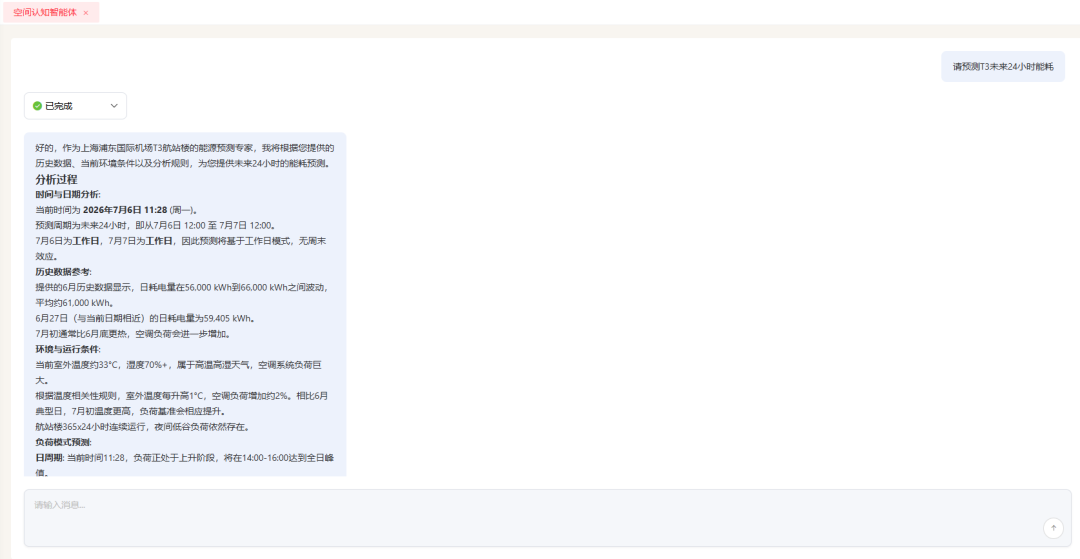
Task: Click the 负荷模式预测 subheading
Action: (63, 442)
